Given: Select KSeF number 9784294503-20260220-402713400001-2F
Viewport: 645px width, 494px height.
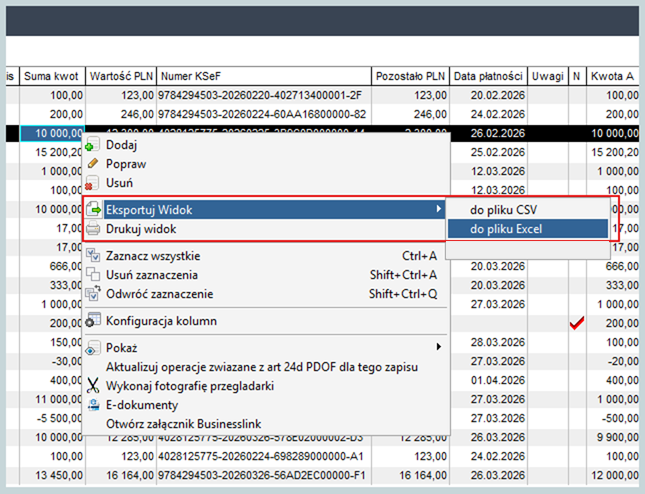Looking at the screenshot, I should [260, 95].
